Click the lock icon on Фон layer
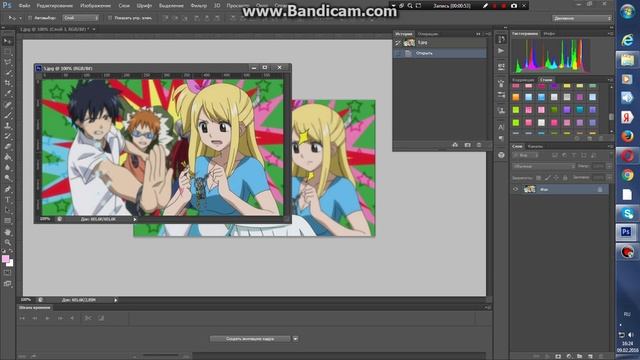Viewport: 640px width, 360px height. click(x=600, y=189)
